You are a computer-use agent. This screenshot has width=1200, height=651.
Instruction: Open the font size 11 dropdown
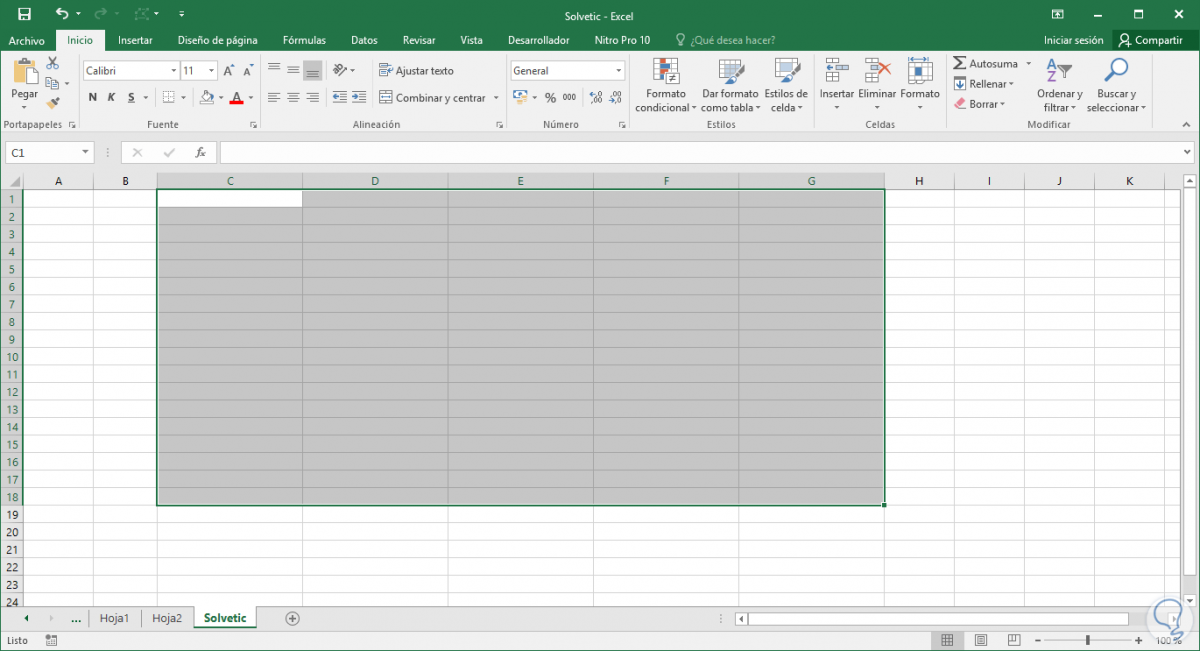[x=212, y=71]
